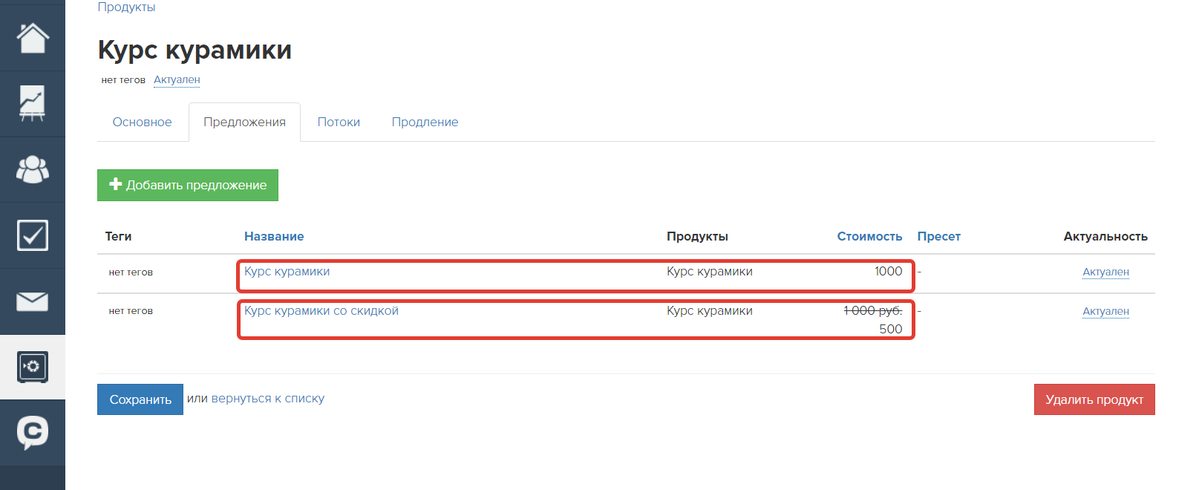Image resolution: width=1199 pixels, height=490 pixels.
Task: Open Курс курамики со скидкой offer link
Action: [321, 311]
